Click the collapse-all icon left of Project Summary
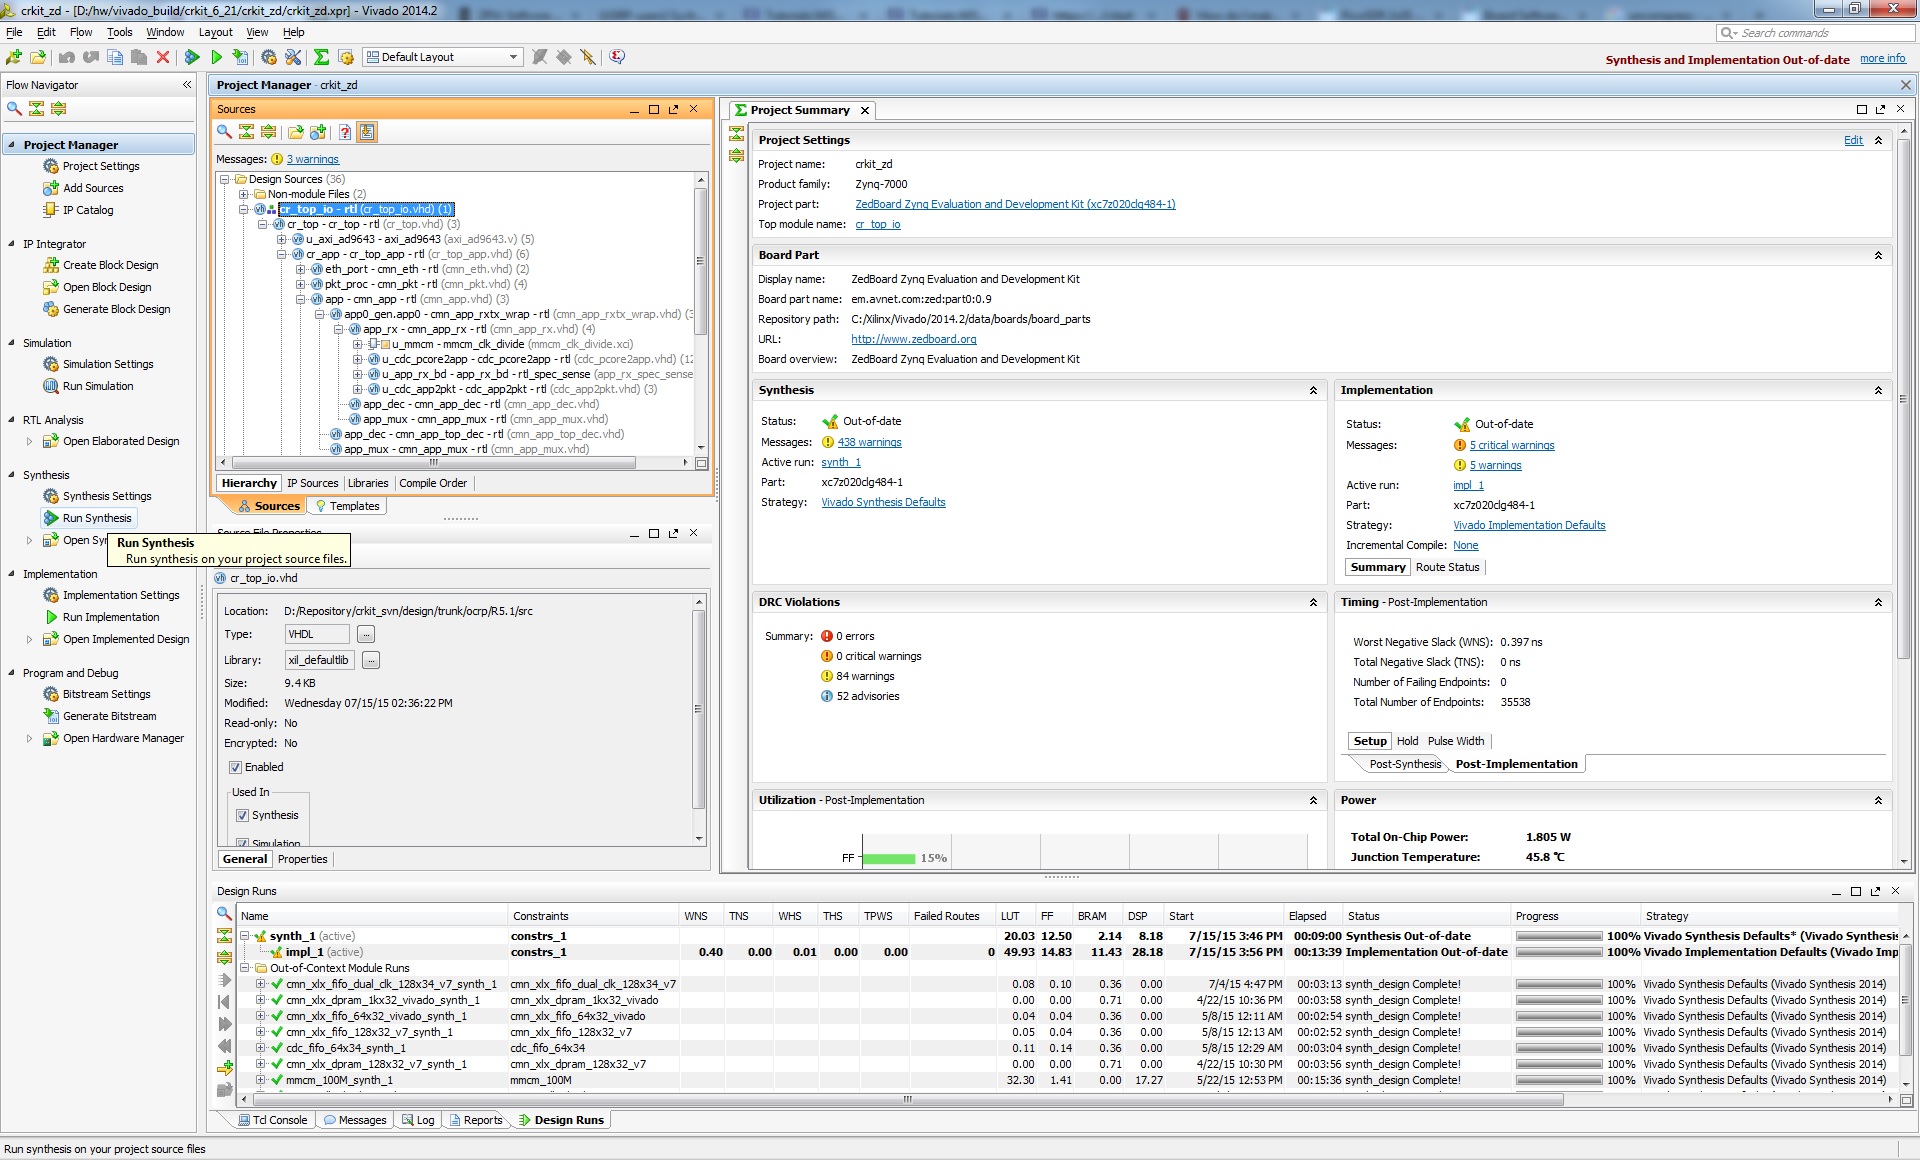The width and height of the screenshot is (1920, 1160). [x=737, y=133]
